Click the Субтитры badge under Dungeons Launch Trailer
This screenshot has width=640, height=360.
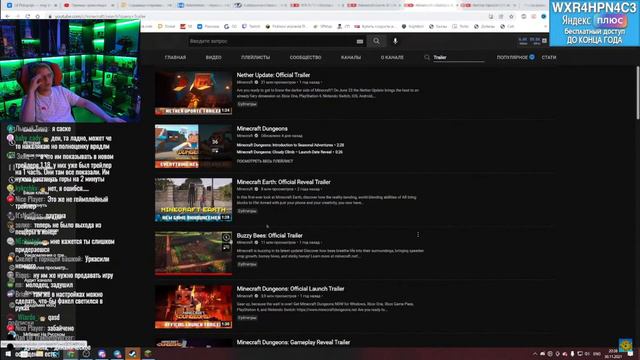(247, 318)
